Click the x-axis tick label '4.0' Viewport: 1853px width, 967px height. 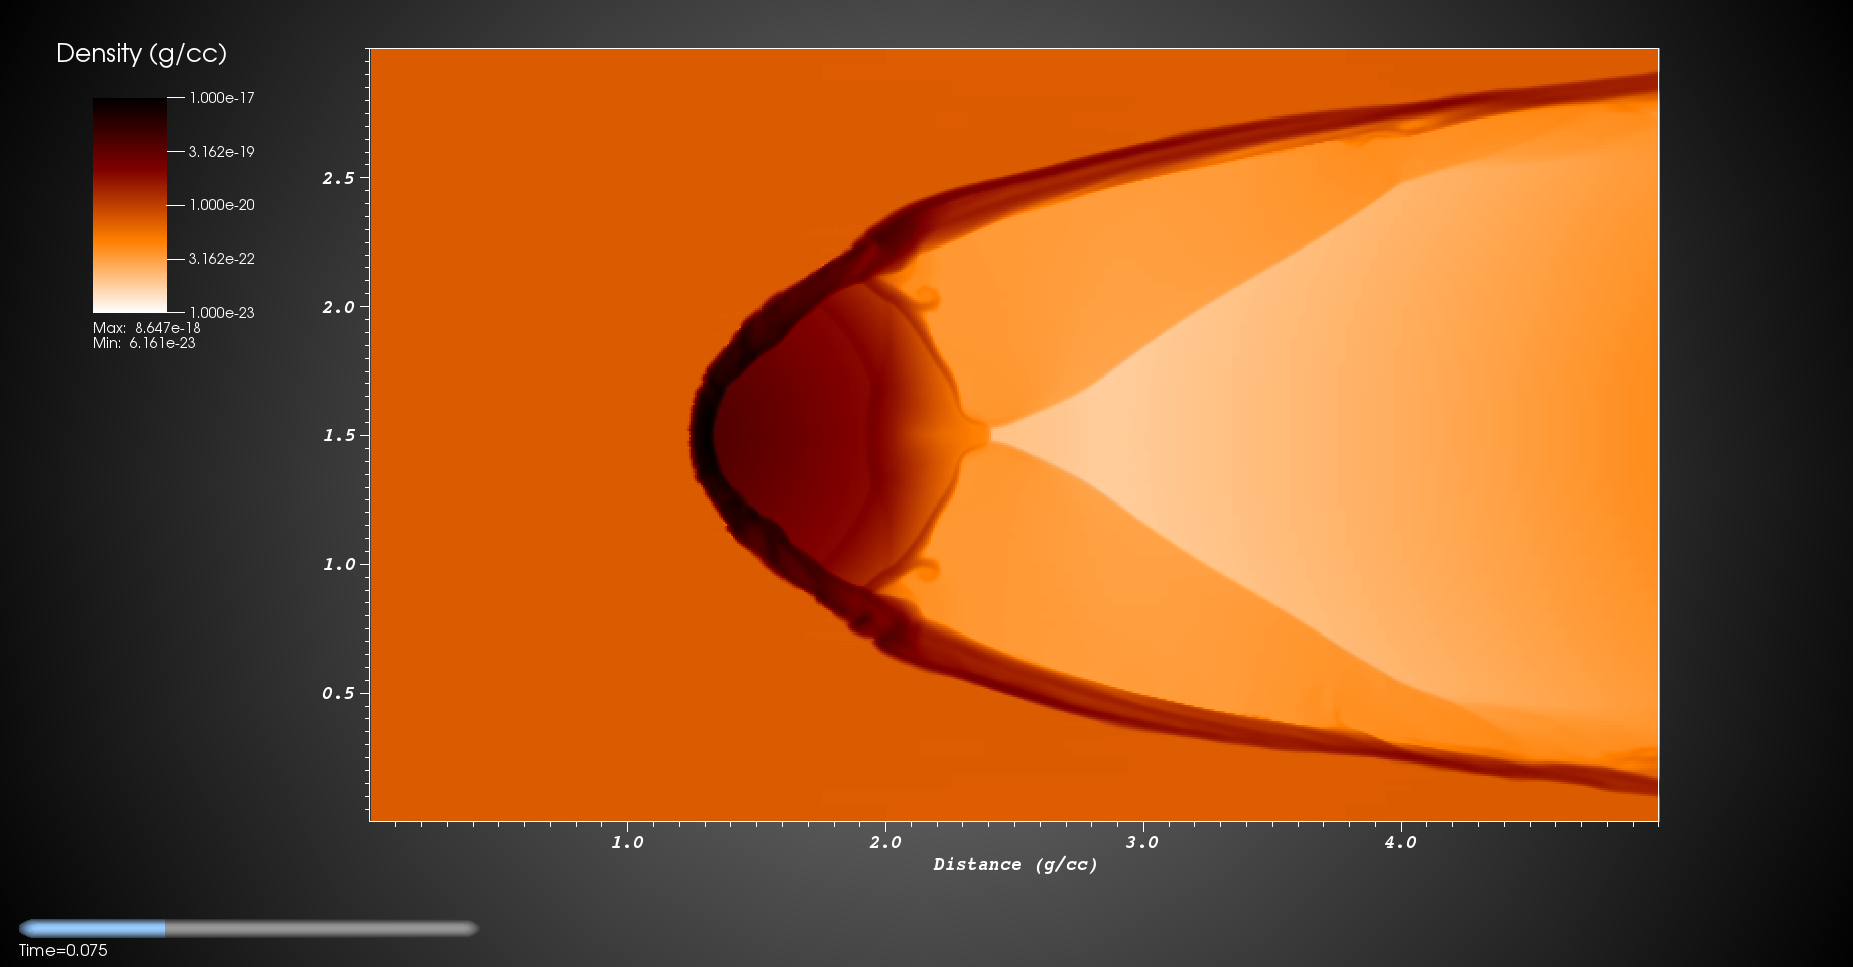pos(1400,842)
